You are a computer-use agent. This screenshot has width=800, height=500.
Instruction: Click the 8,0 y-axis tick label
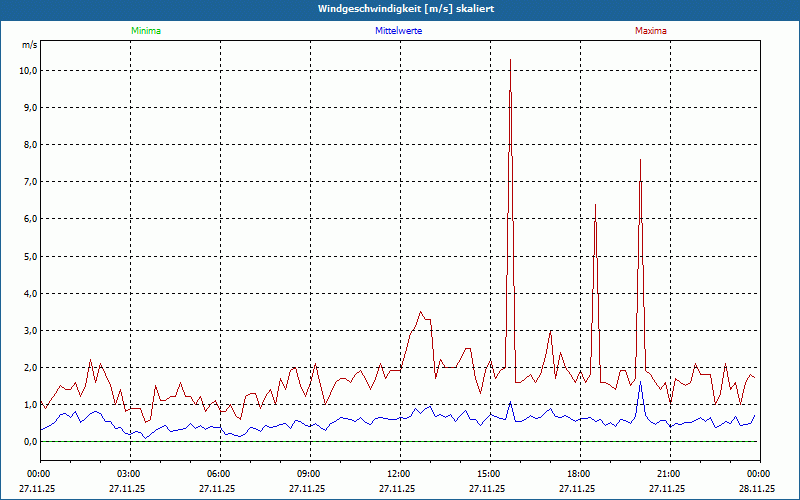tap(28, 145)
